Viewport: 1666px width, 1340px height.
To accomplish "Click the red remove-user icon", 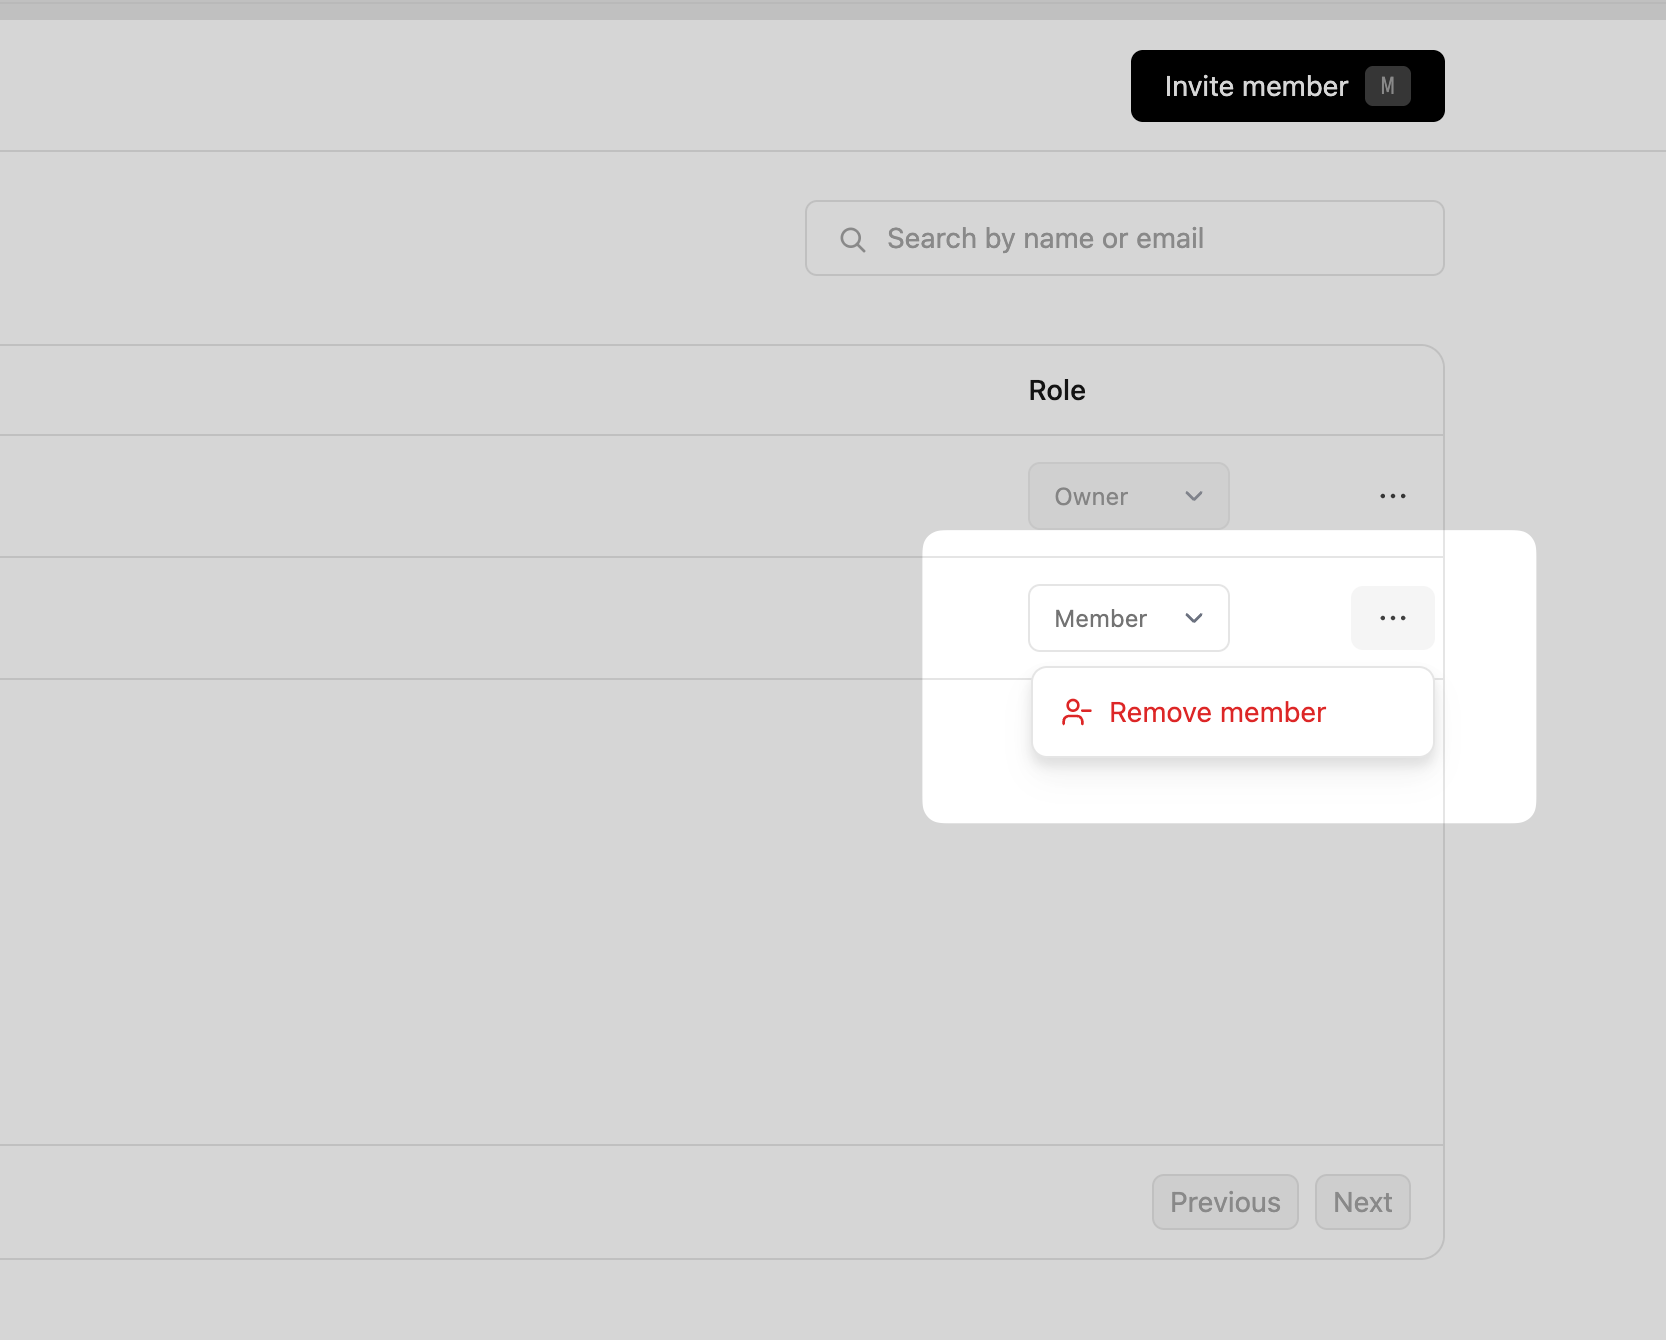I will [x=1075, y=712].
